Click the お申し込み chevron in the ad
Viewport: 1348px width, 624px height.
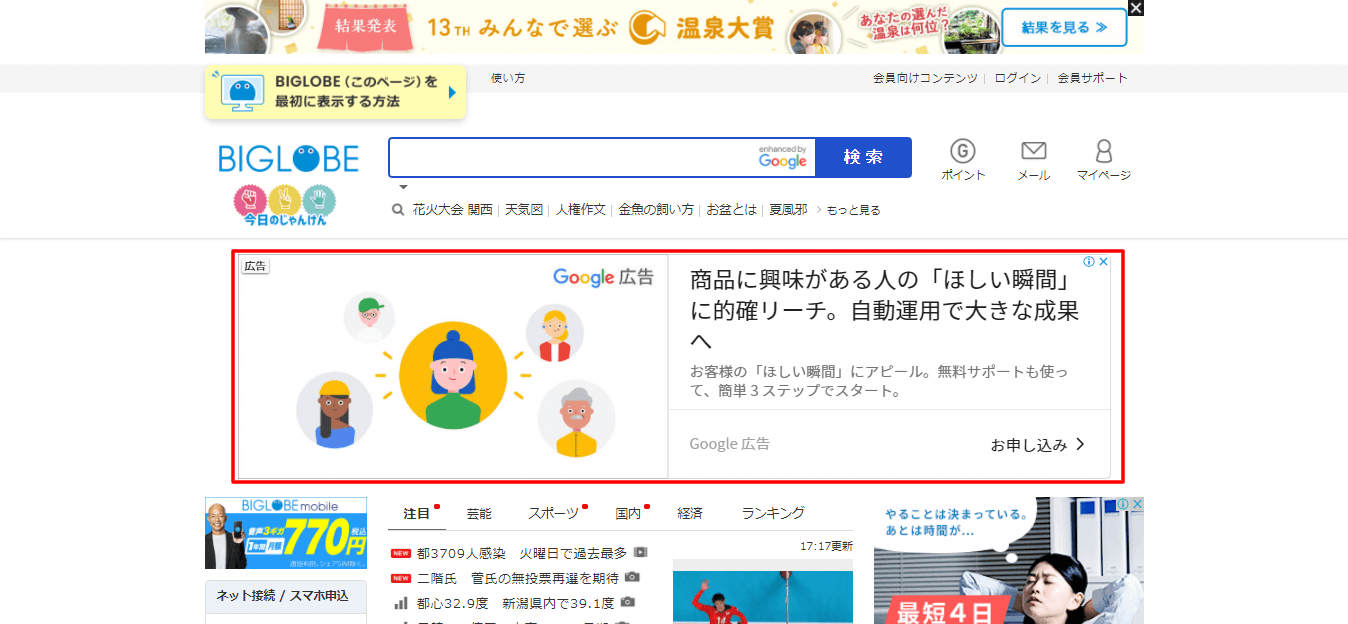click(x=1080, y=444)
